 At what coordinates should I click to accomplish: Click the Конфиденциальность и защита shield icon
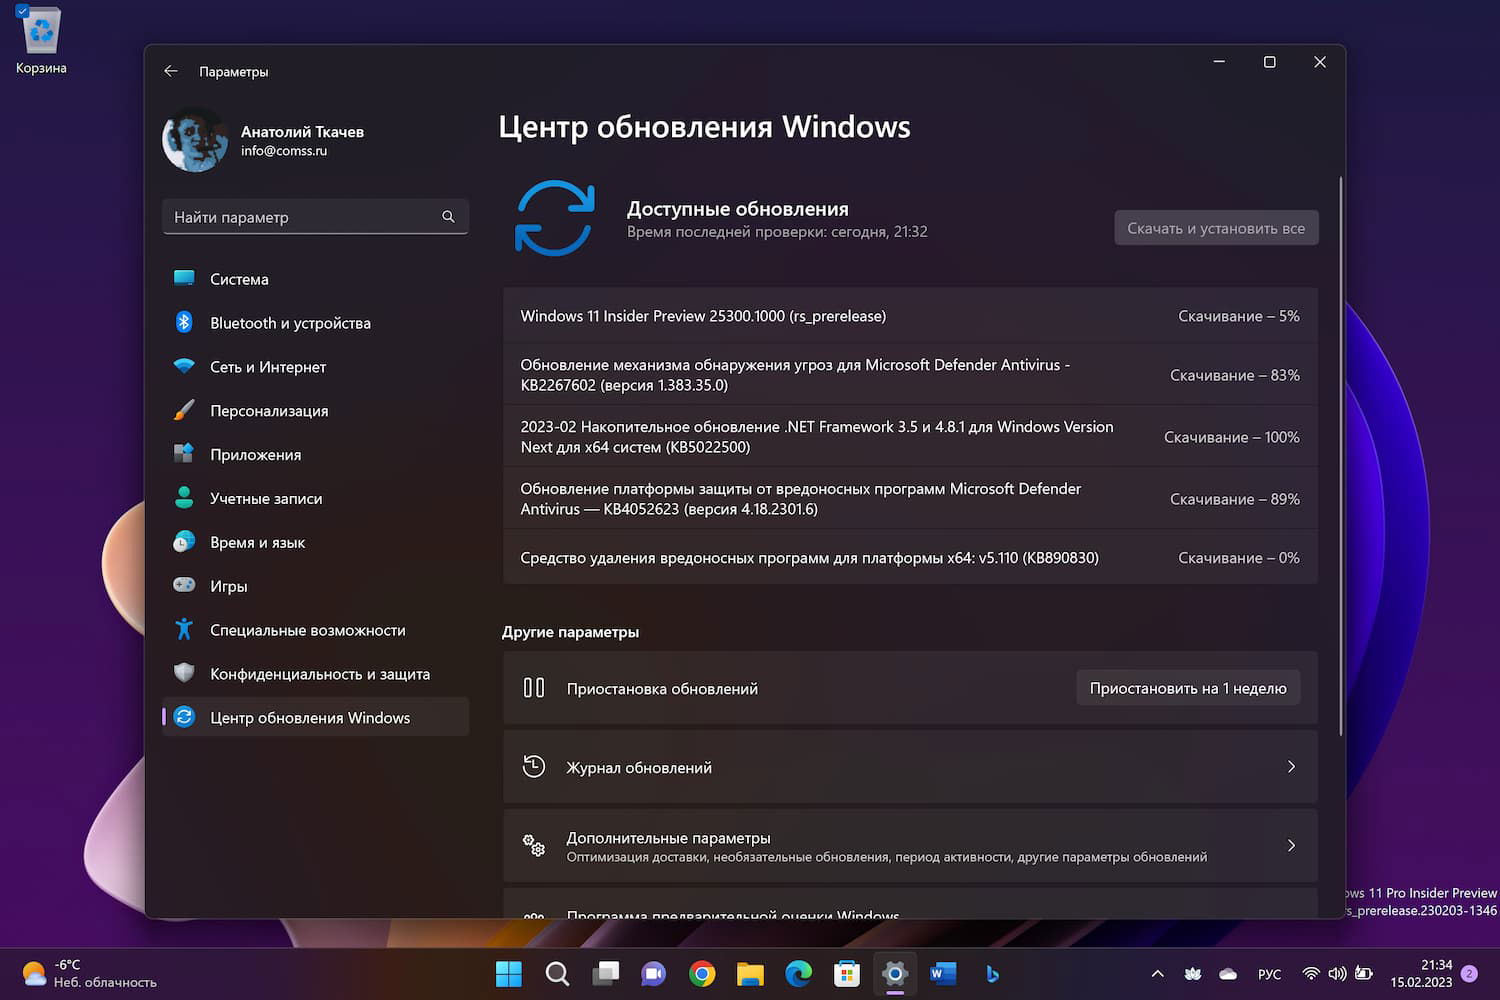coord(184,673)
